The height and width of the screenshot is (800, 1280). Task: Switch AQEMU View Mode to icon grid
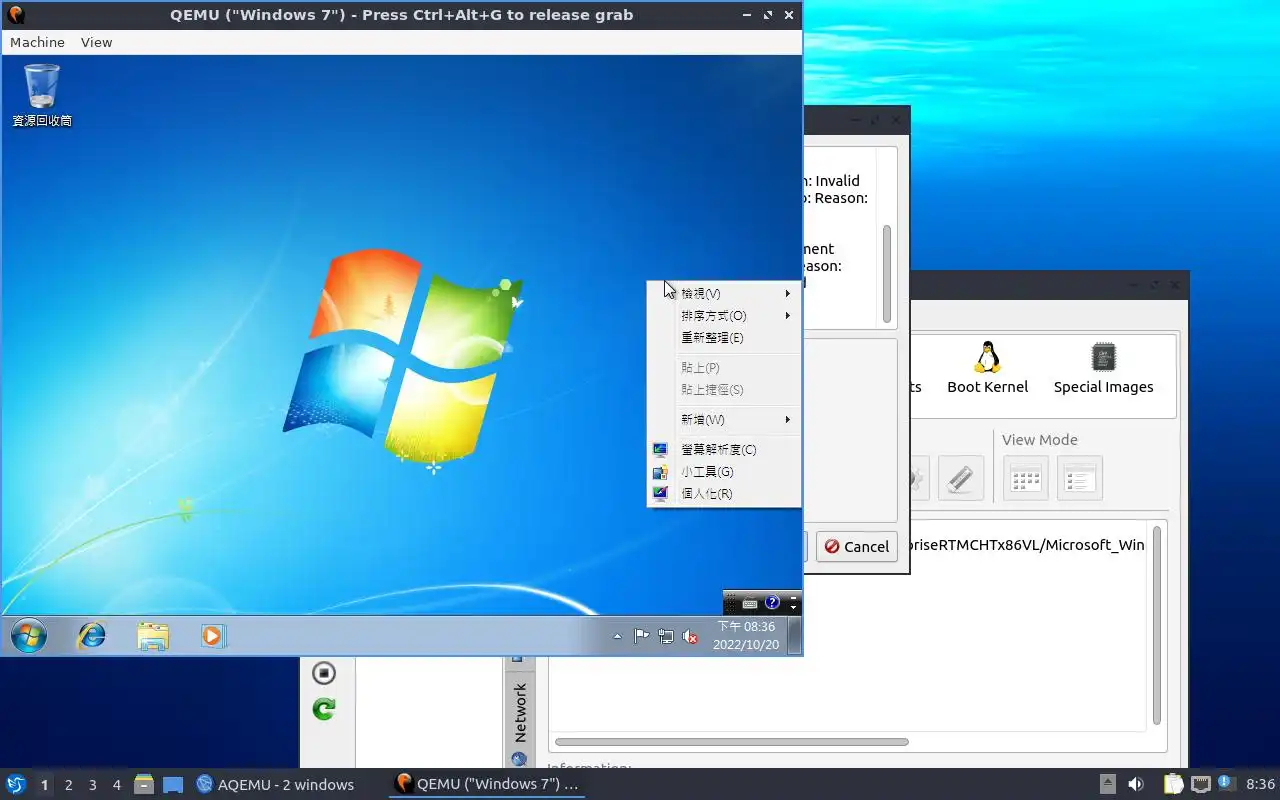point(1026,479)
